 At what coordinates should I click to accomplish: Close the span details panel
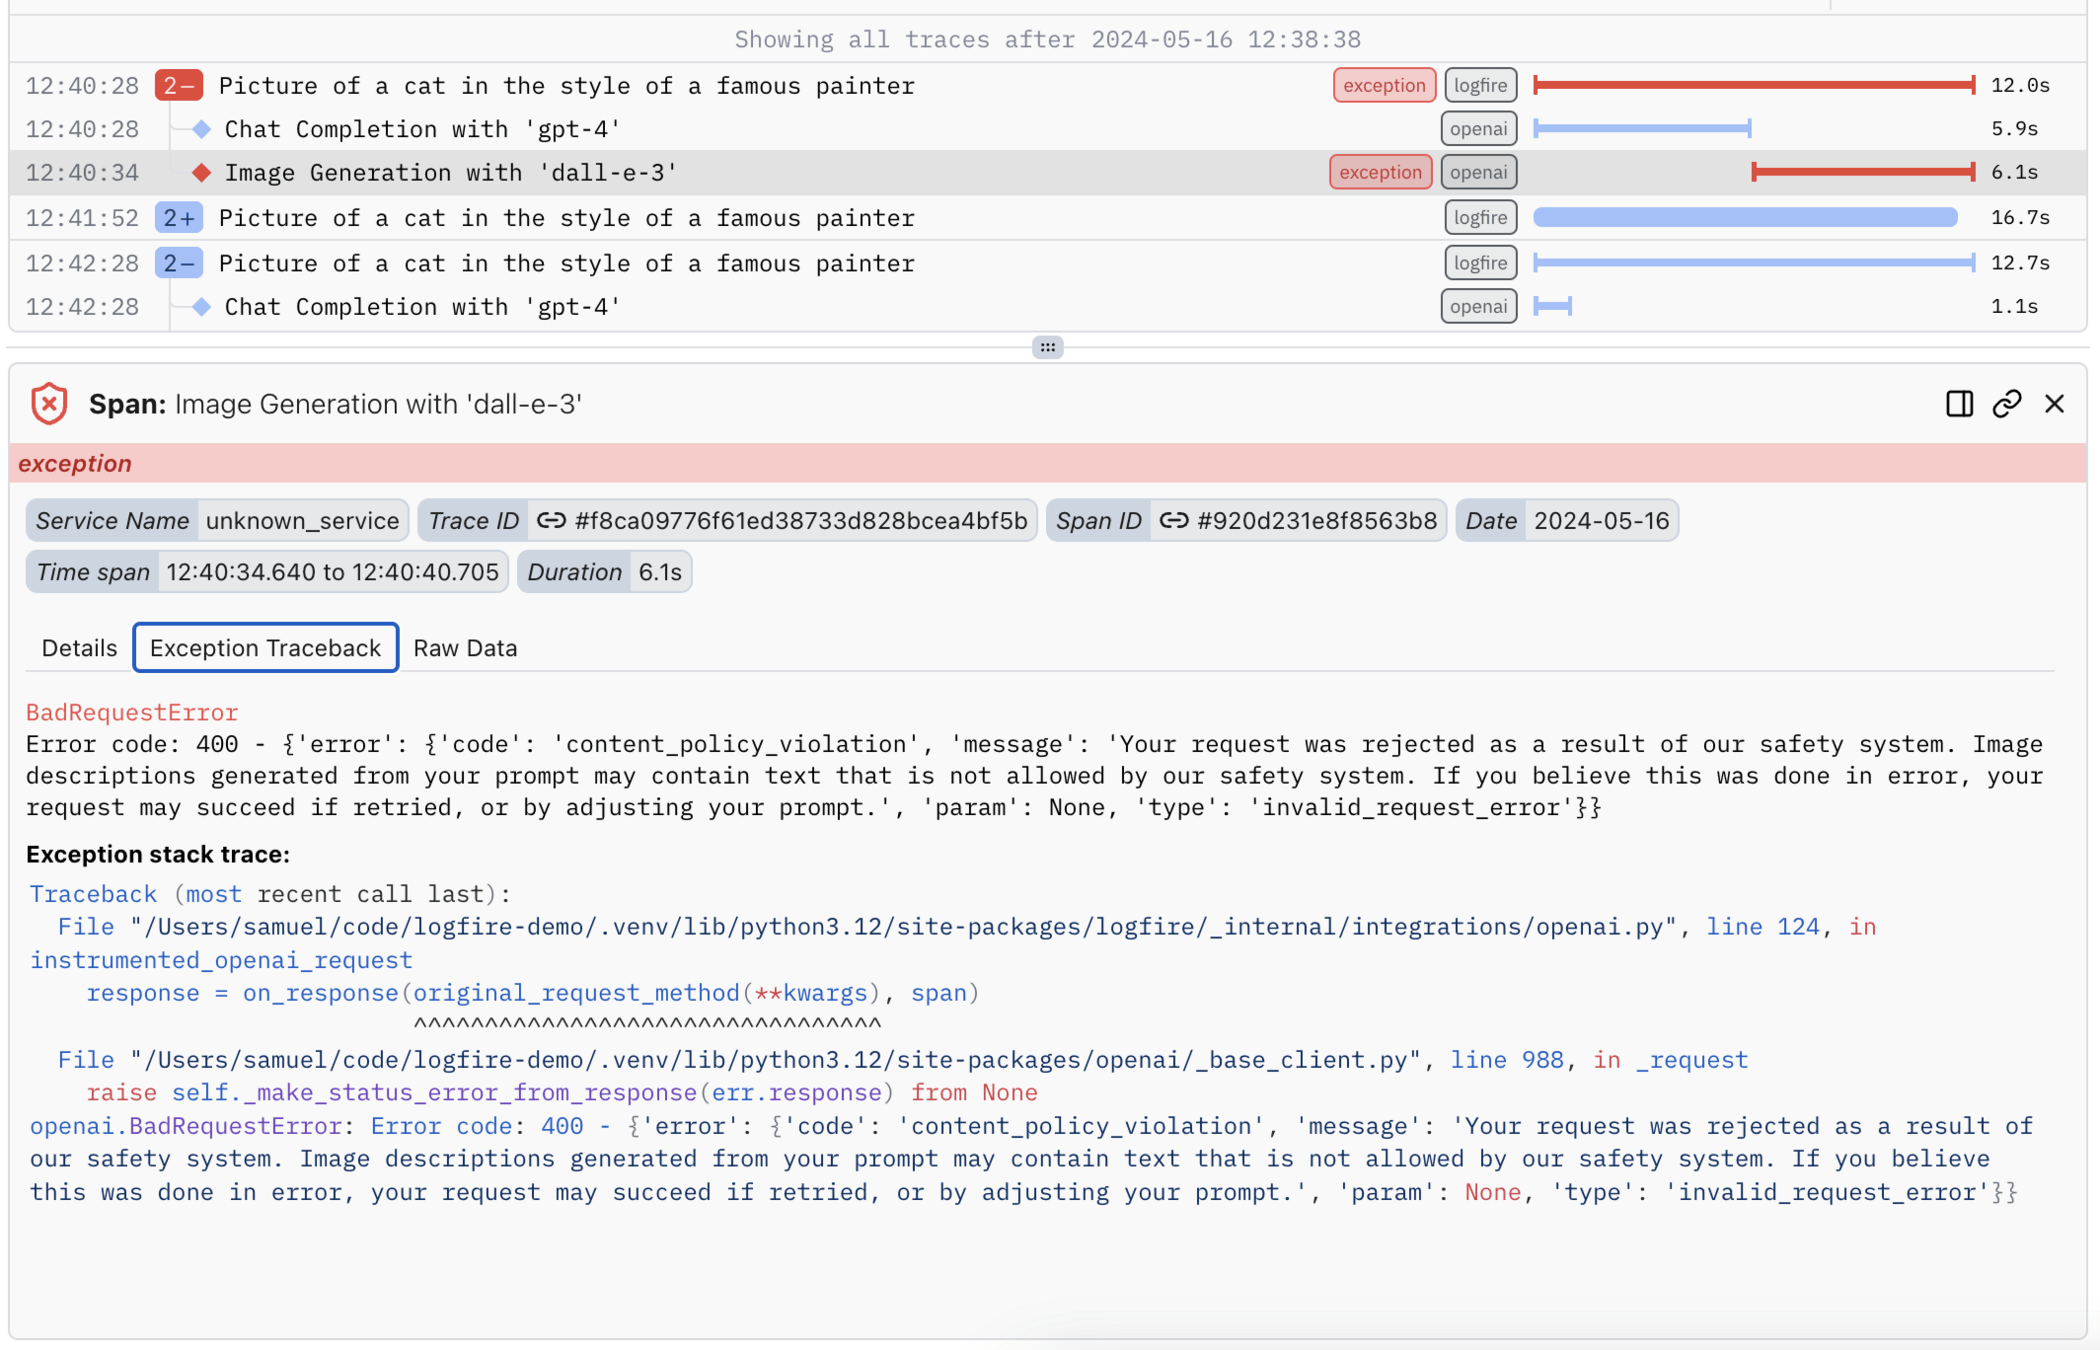[2054, 404]
